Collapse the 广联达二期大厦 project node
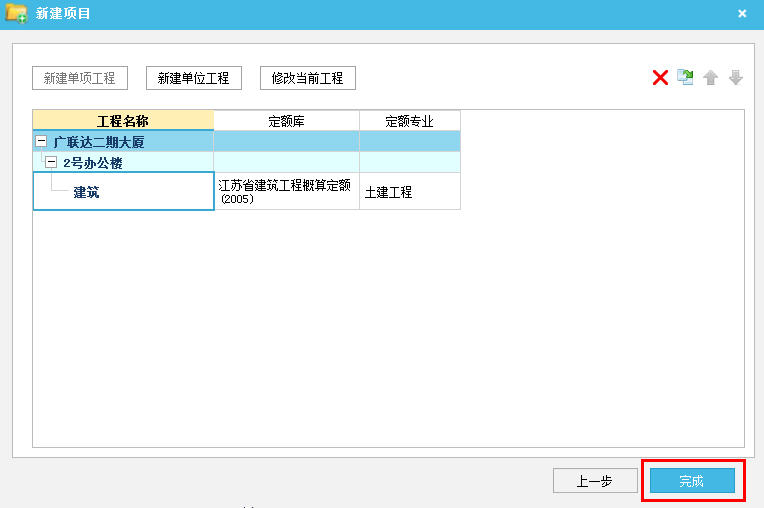Image resolution: width=764 pixels, height=508 pixels. point(41,142)
